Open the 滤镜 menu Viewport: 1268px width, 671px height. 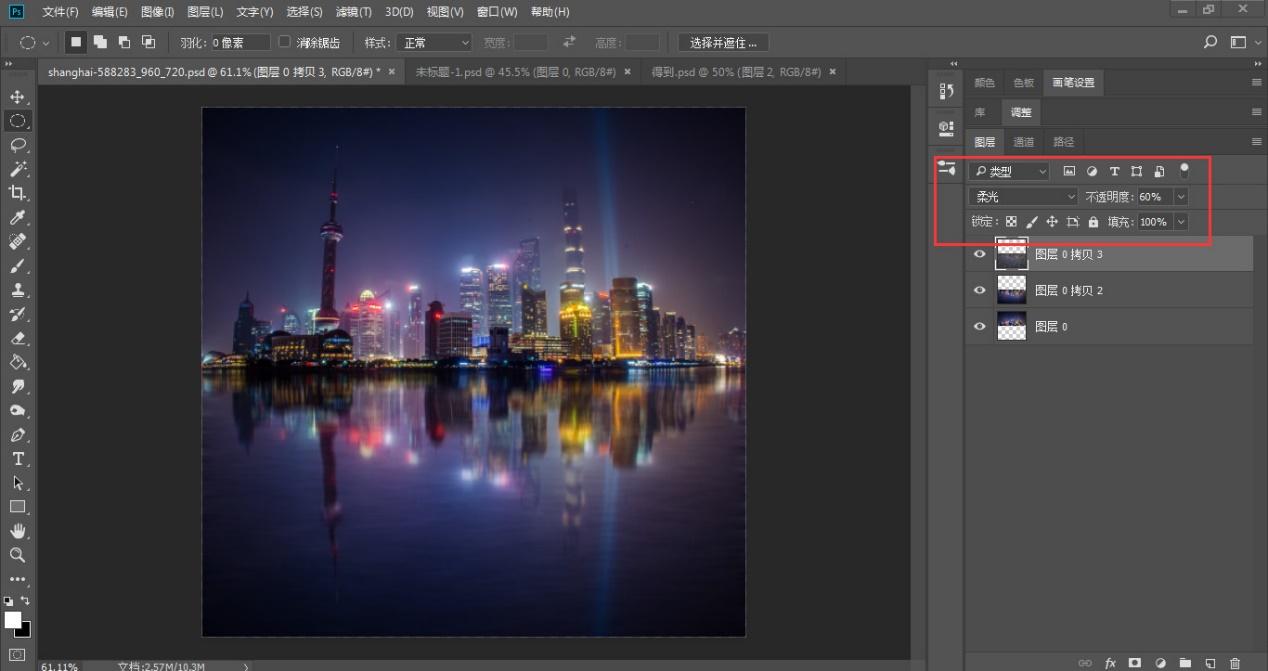(x=352, y=12)
